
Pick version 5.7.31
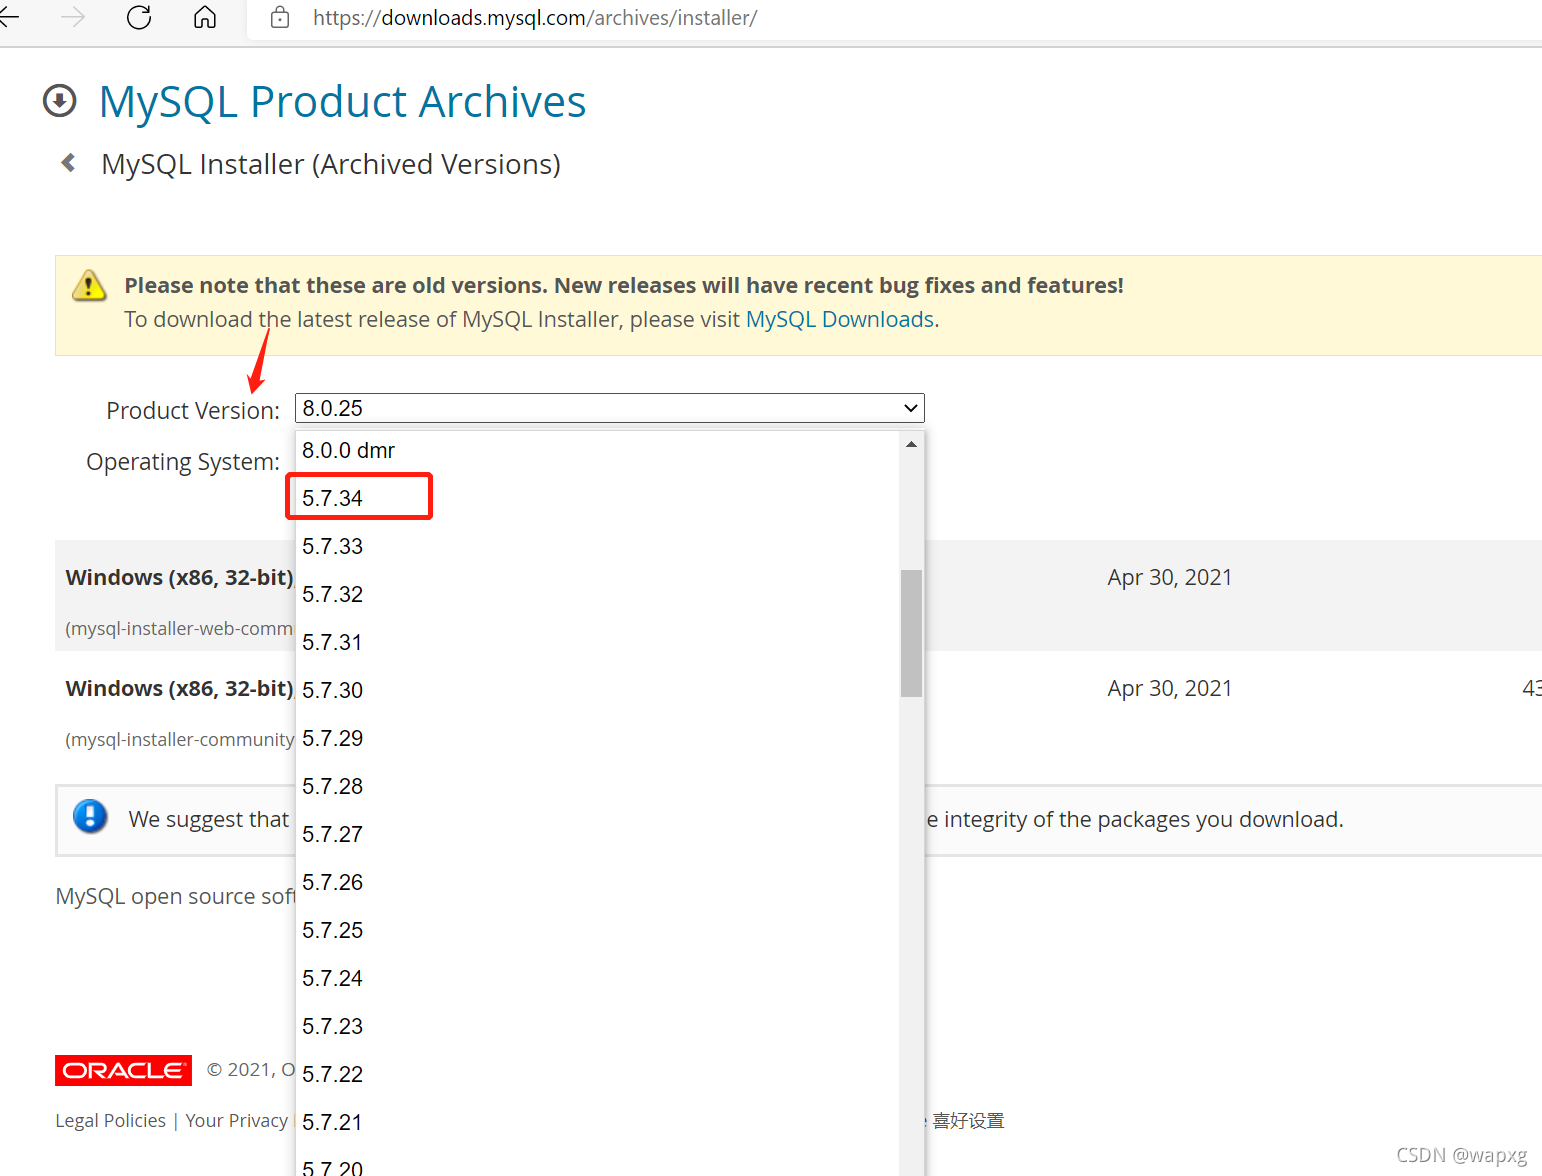tap(598, 642)
